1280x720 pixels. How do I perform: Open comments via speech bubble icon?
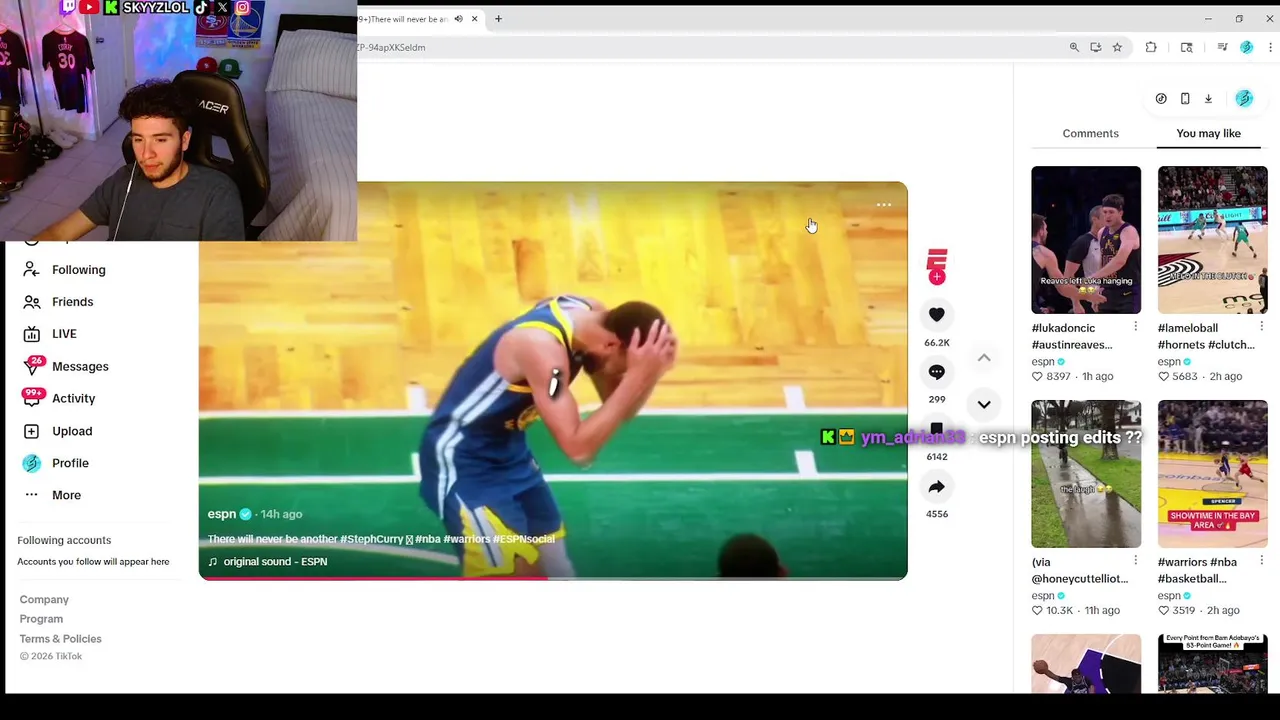936,372
